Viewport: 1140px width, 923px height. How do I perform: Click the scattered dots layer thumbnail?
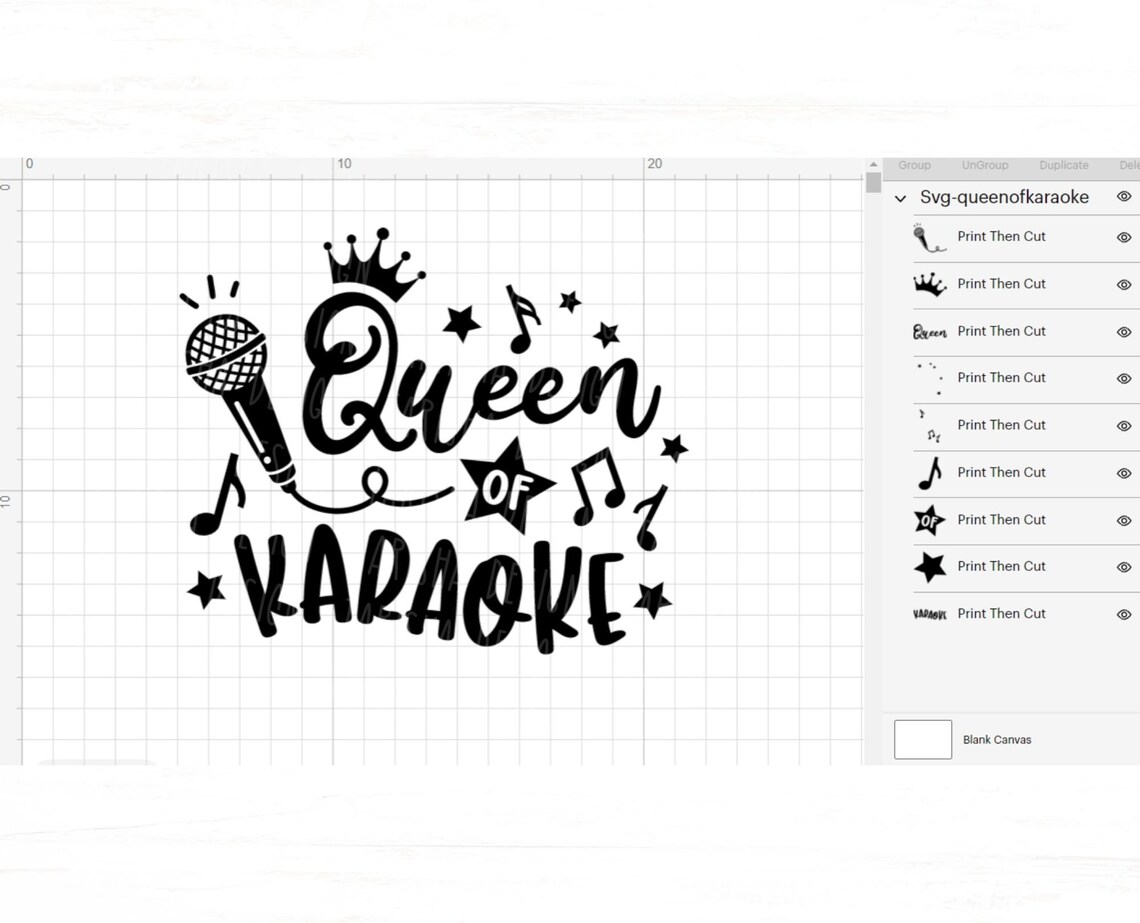pyautogui.click(x=929, y=378)
